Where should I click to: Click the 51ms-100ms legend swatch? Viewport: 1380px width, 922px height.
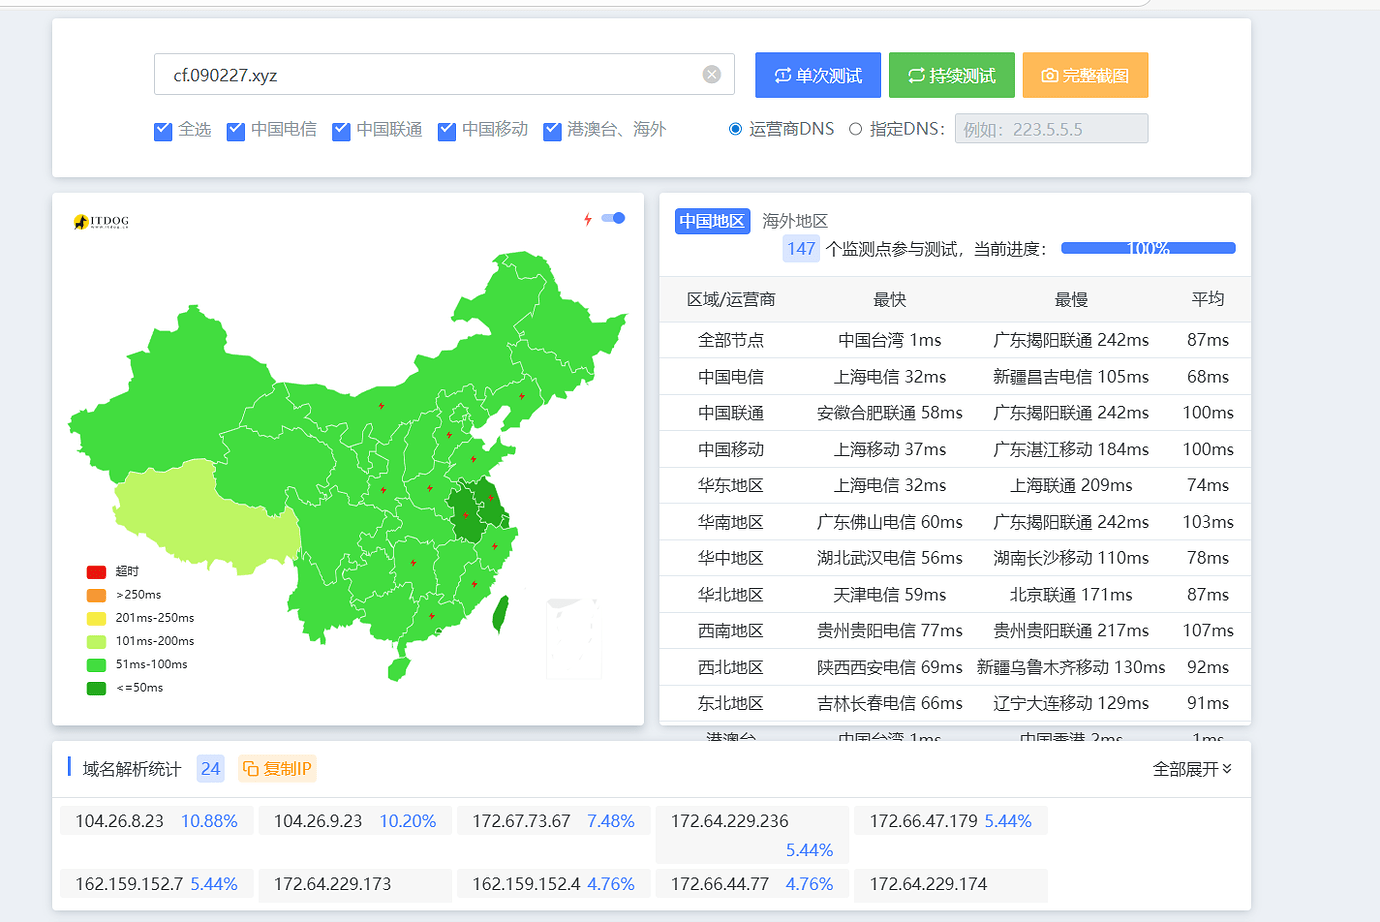point(96,665)
